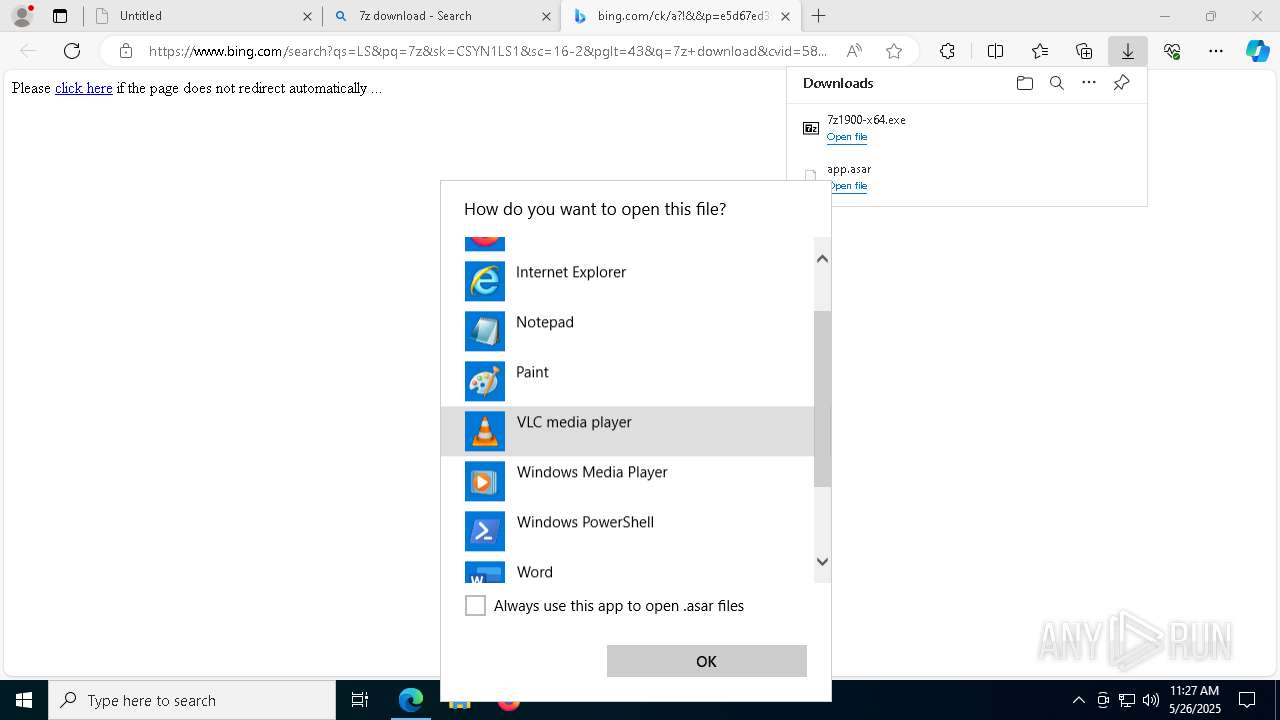1280x720 pixels.
Task: Open downloads folder from Downloads panel
Action: click(1024, 83)
